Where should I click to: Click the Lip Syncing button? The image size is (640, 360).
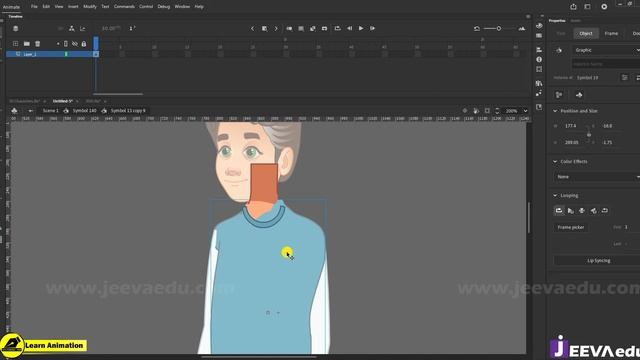tap(598, 260)
